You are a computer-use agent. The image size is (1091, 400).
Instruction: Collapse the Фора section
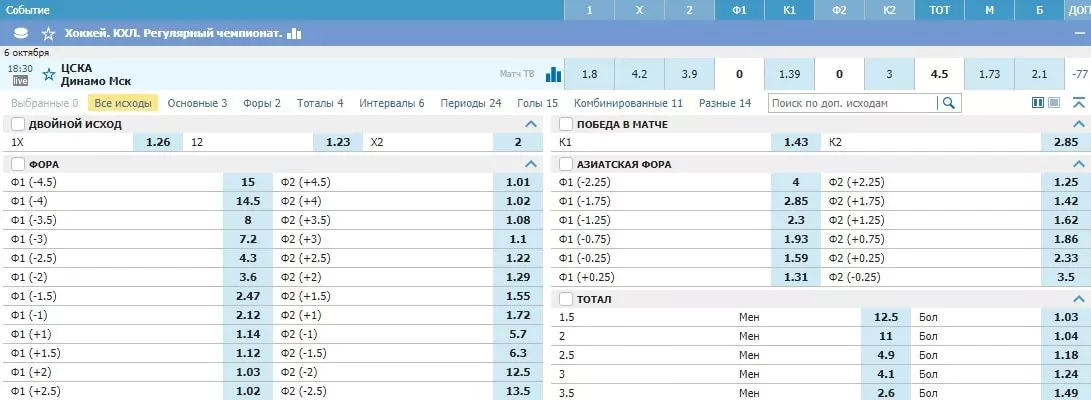(531, 165)
